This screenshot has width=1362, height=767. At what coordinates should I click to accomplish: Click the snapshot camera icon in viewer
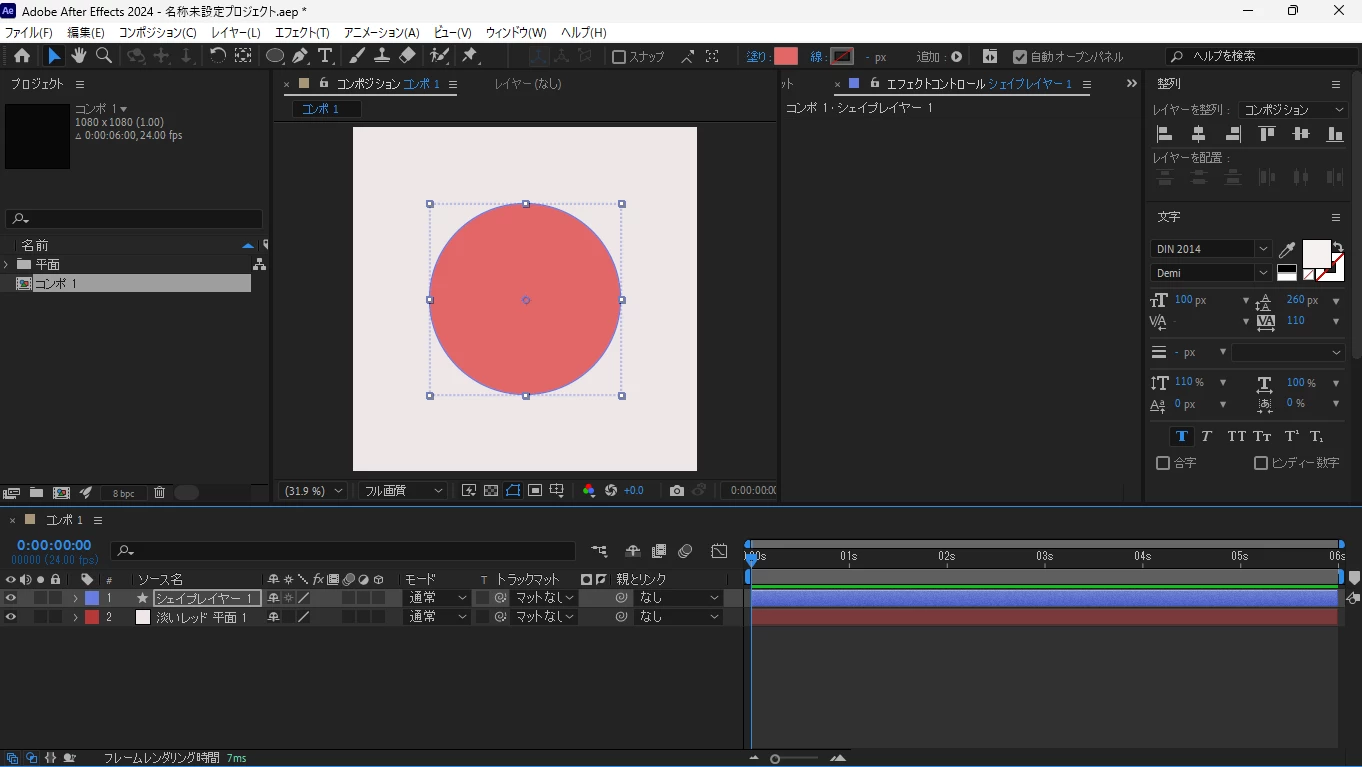[677, 490]
